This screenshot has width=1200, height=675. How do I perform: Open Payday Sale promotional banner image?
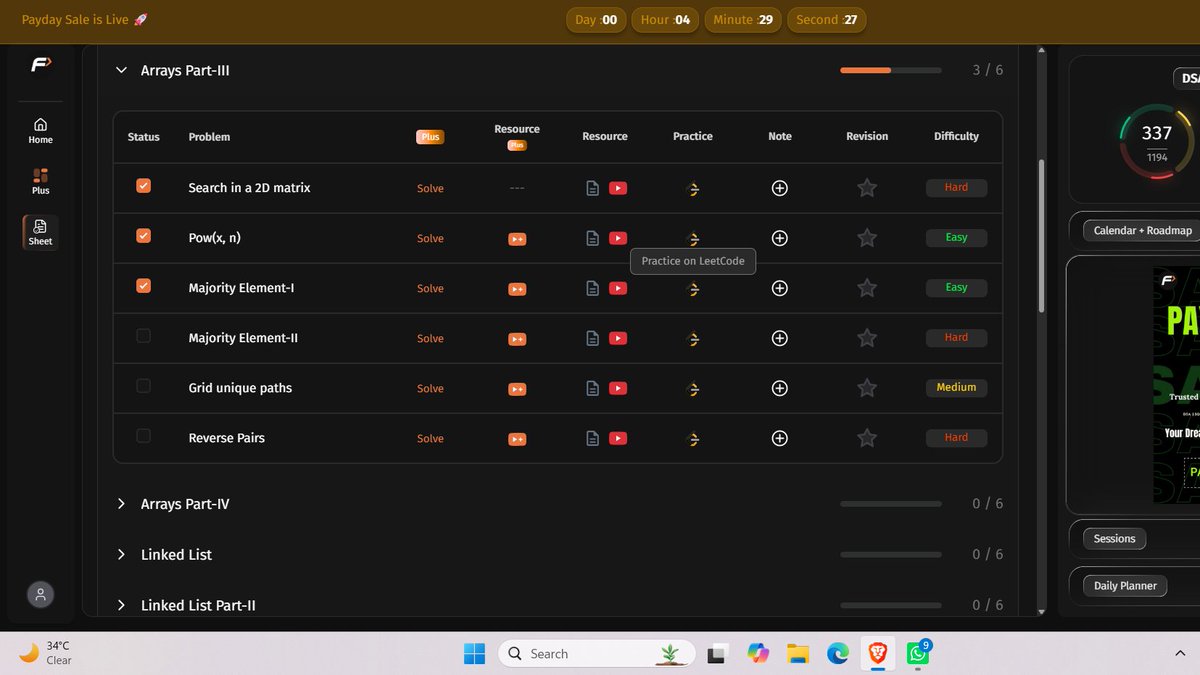click(x=1176, y=385)
